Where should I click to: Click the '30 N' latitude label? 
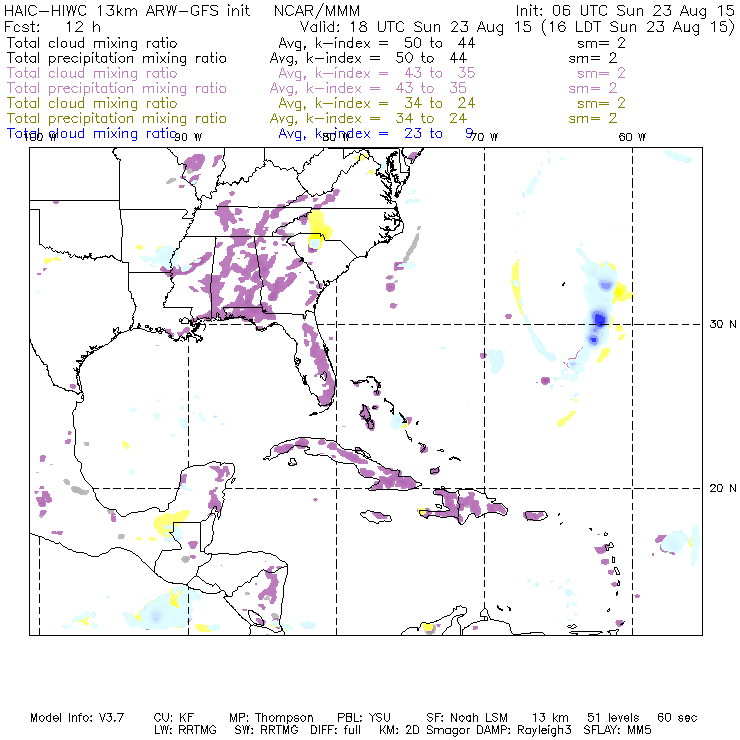(723, 324)
